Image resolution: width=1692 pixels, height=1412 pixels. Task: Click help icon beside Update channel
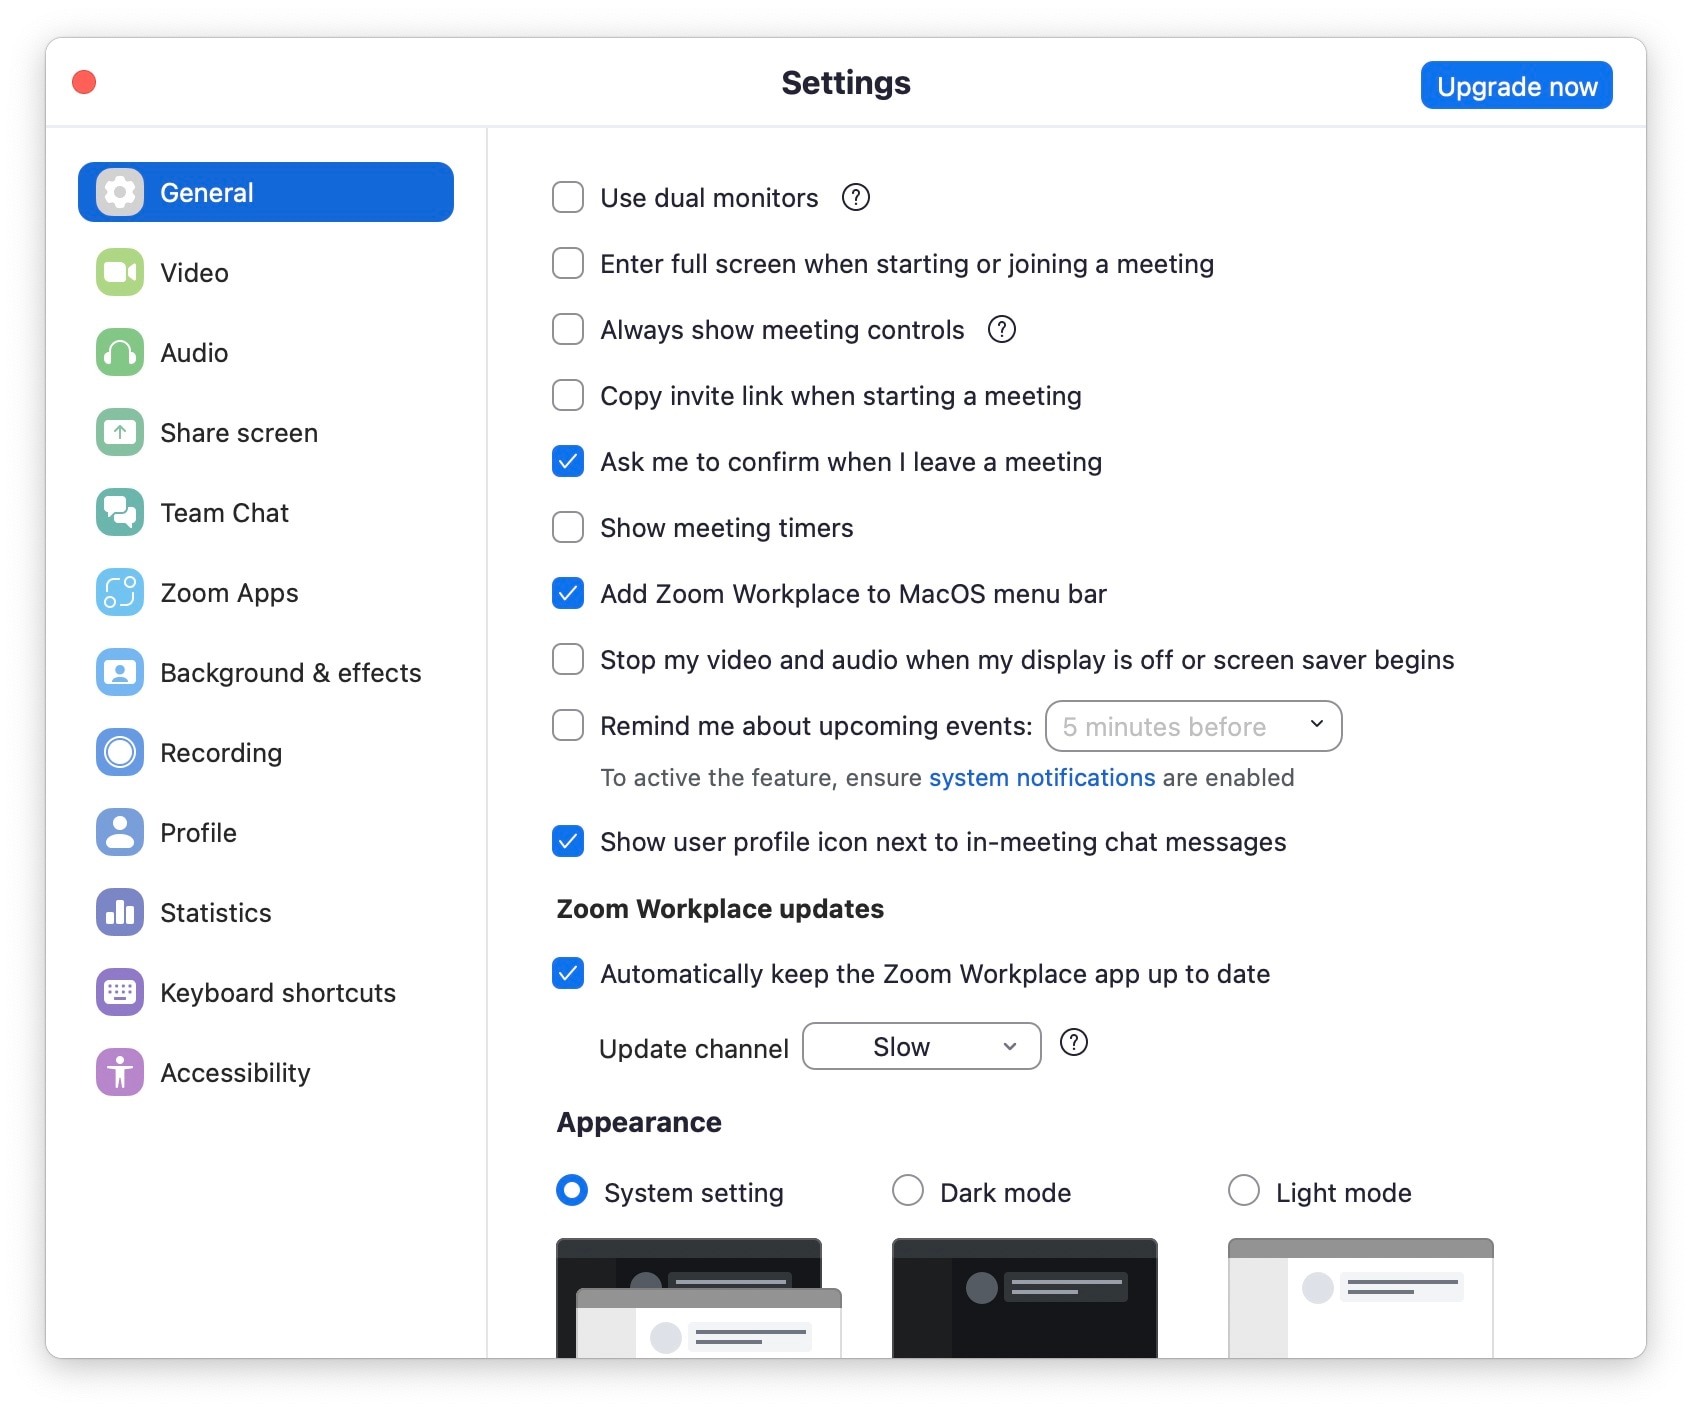(1074, 1043)
